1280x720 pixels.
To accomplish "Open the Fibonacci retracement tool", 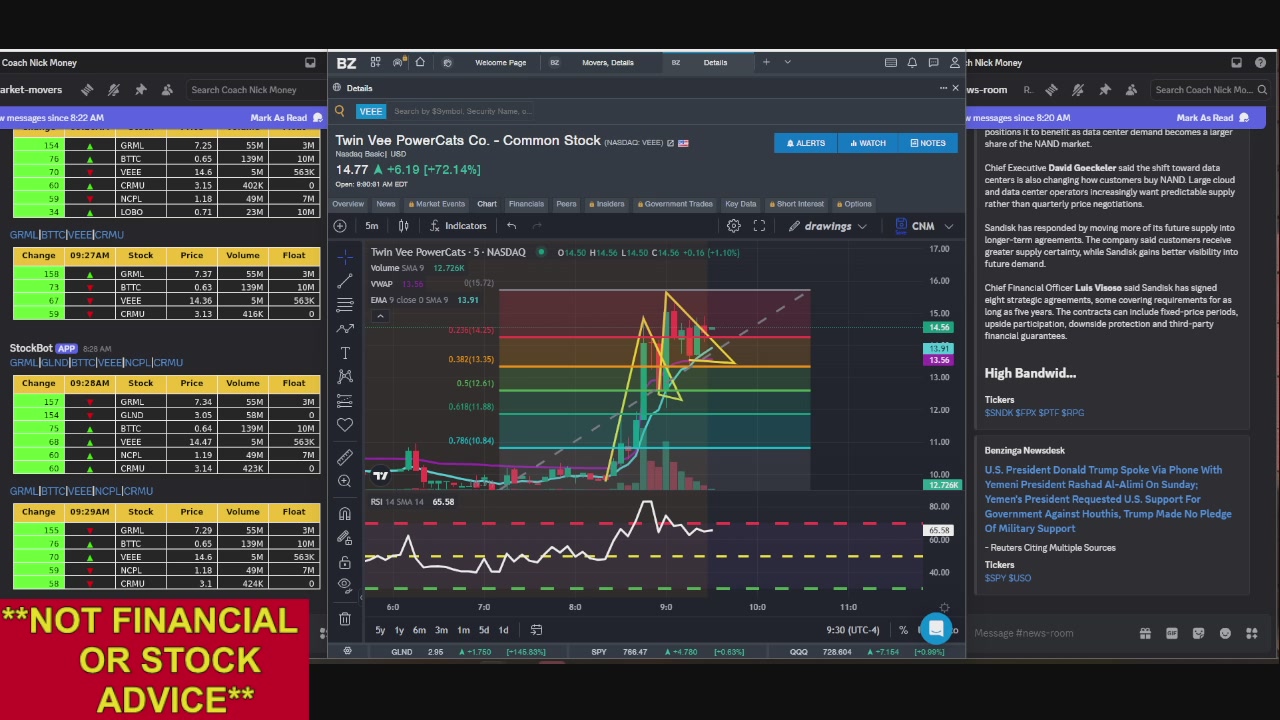I will 345,305.
